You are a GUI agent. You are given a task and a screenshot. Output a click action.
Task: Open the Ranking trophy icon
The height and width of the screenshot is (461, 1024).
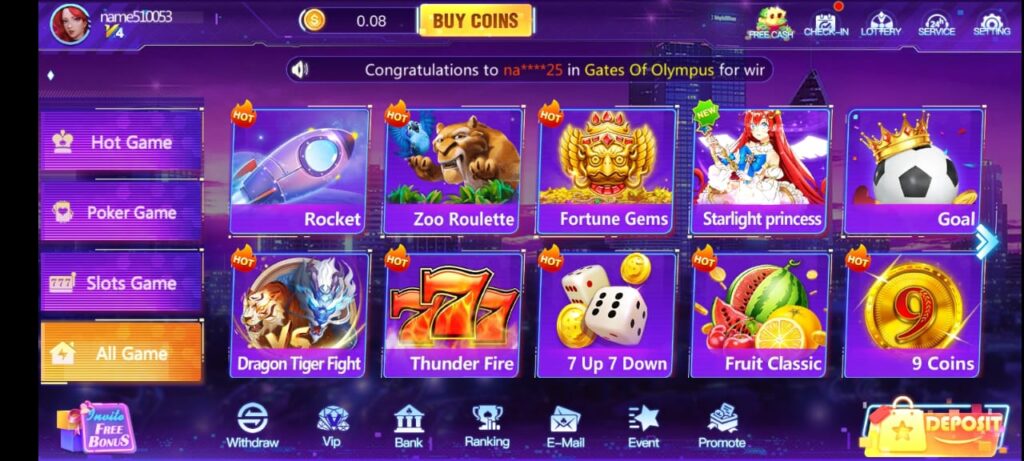[487, 426]
